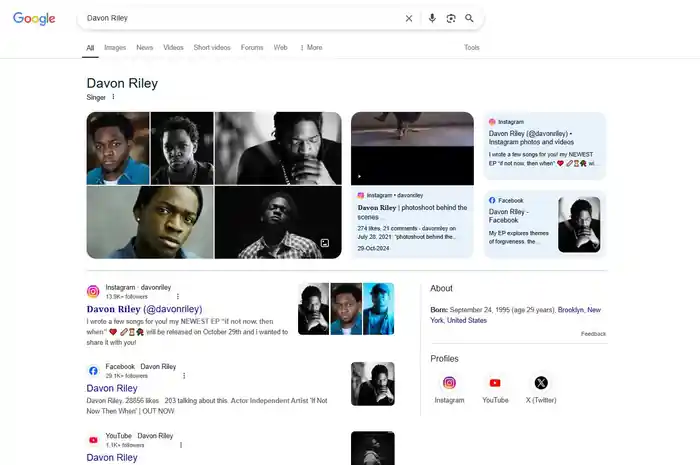
Task: Open the X (Twitter) profile icon
Action: point(541,383)
